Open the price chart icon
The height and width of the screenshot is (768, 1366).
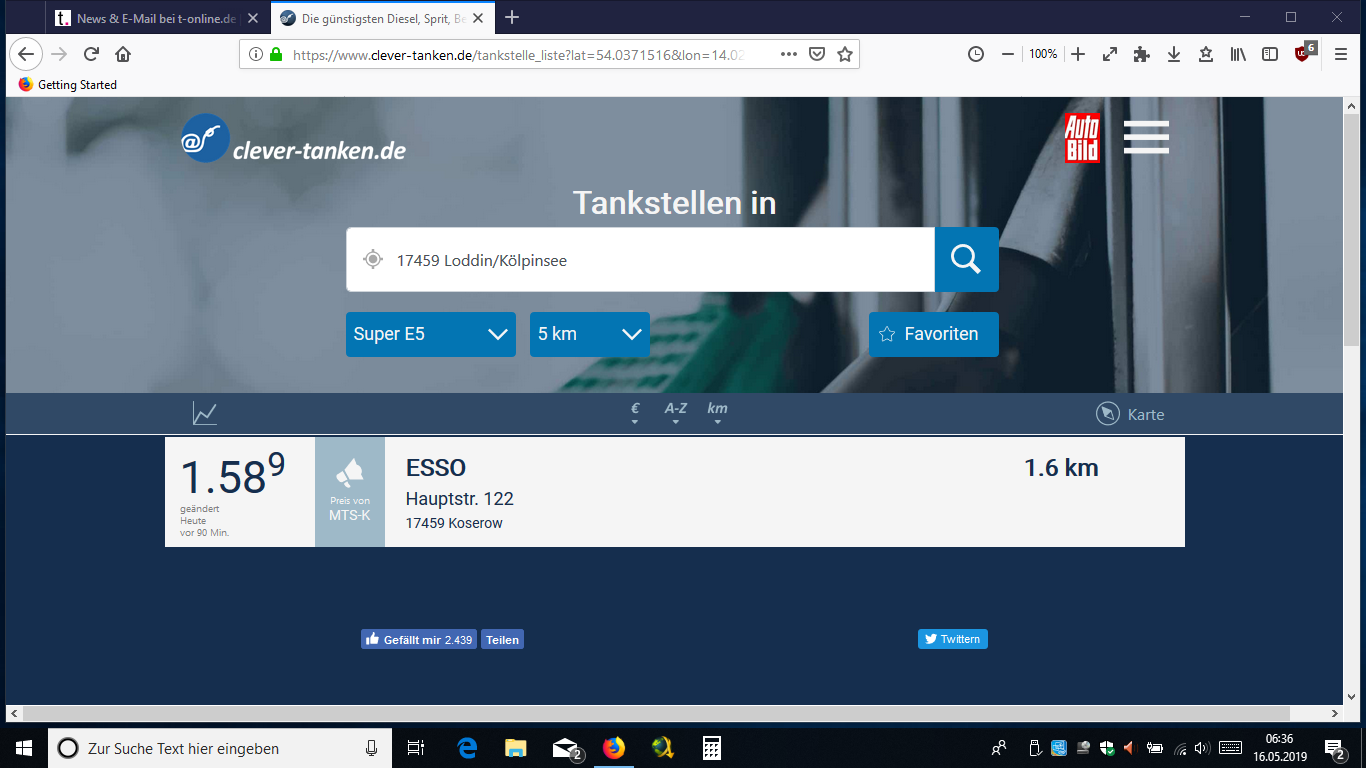pyautogui.click(x=205, y=414)
